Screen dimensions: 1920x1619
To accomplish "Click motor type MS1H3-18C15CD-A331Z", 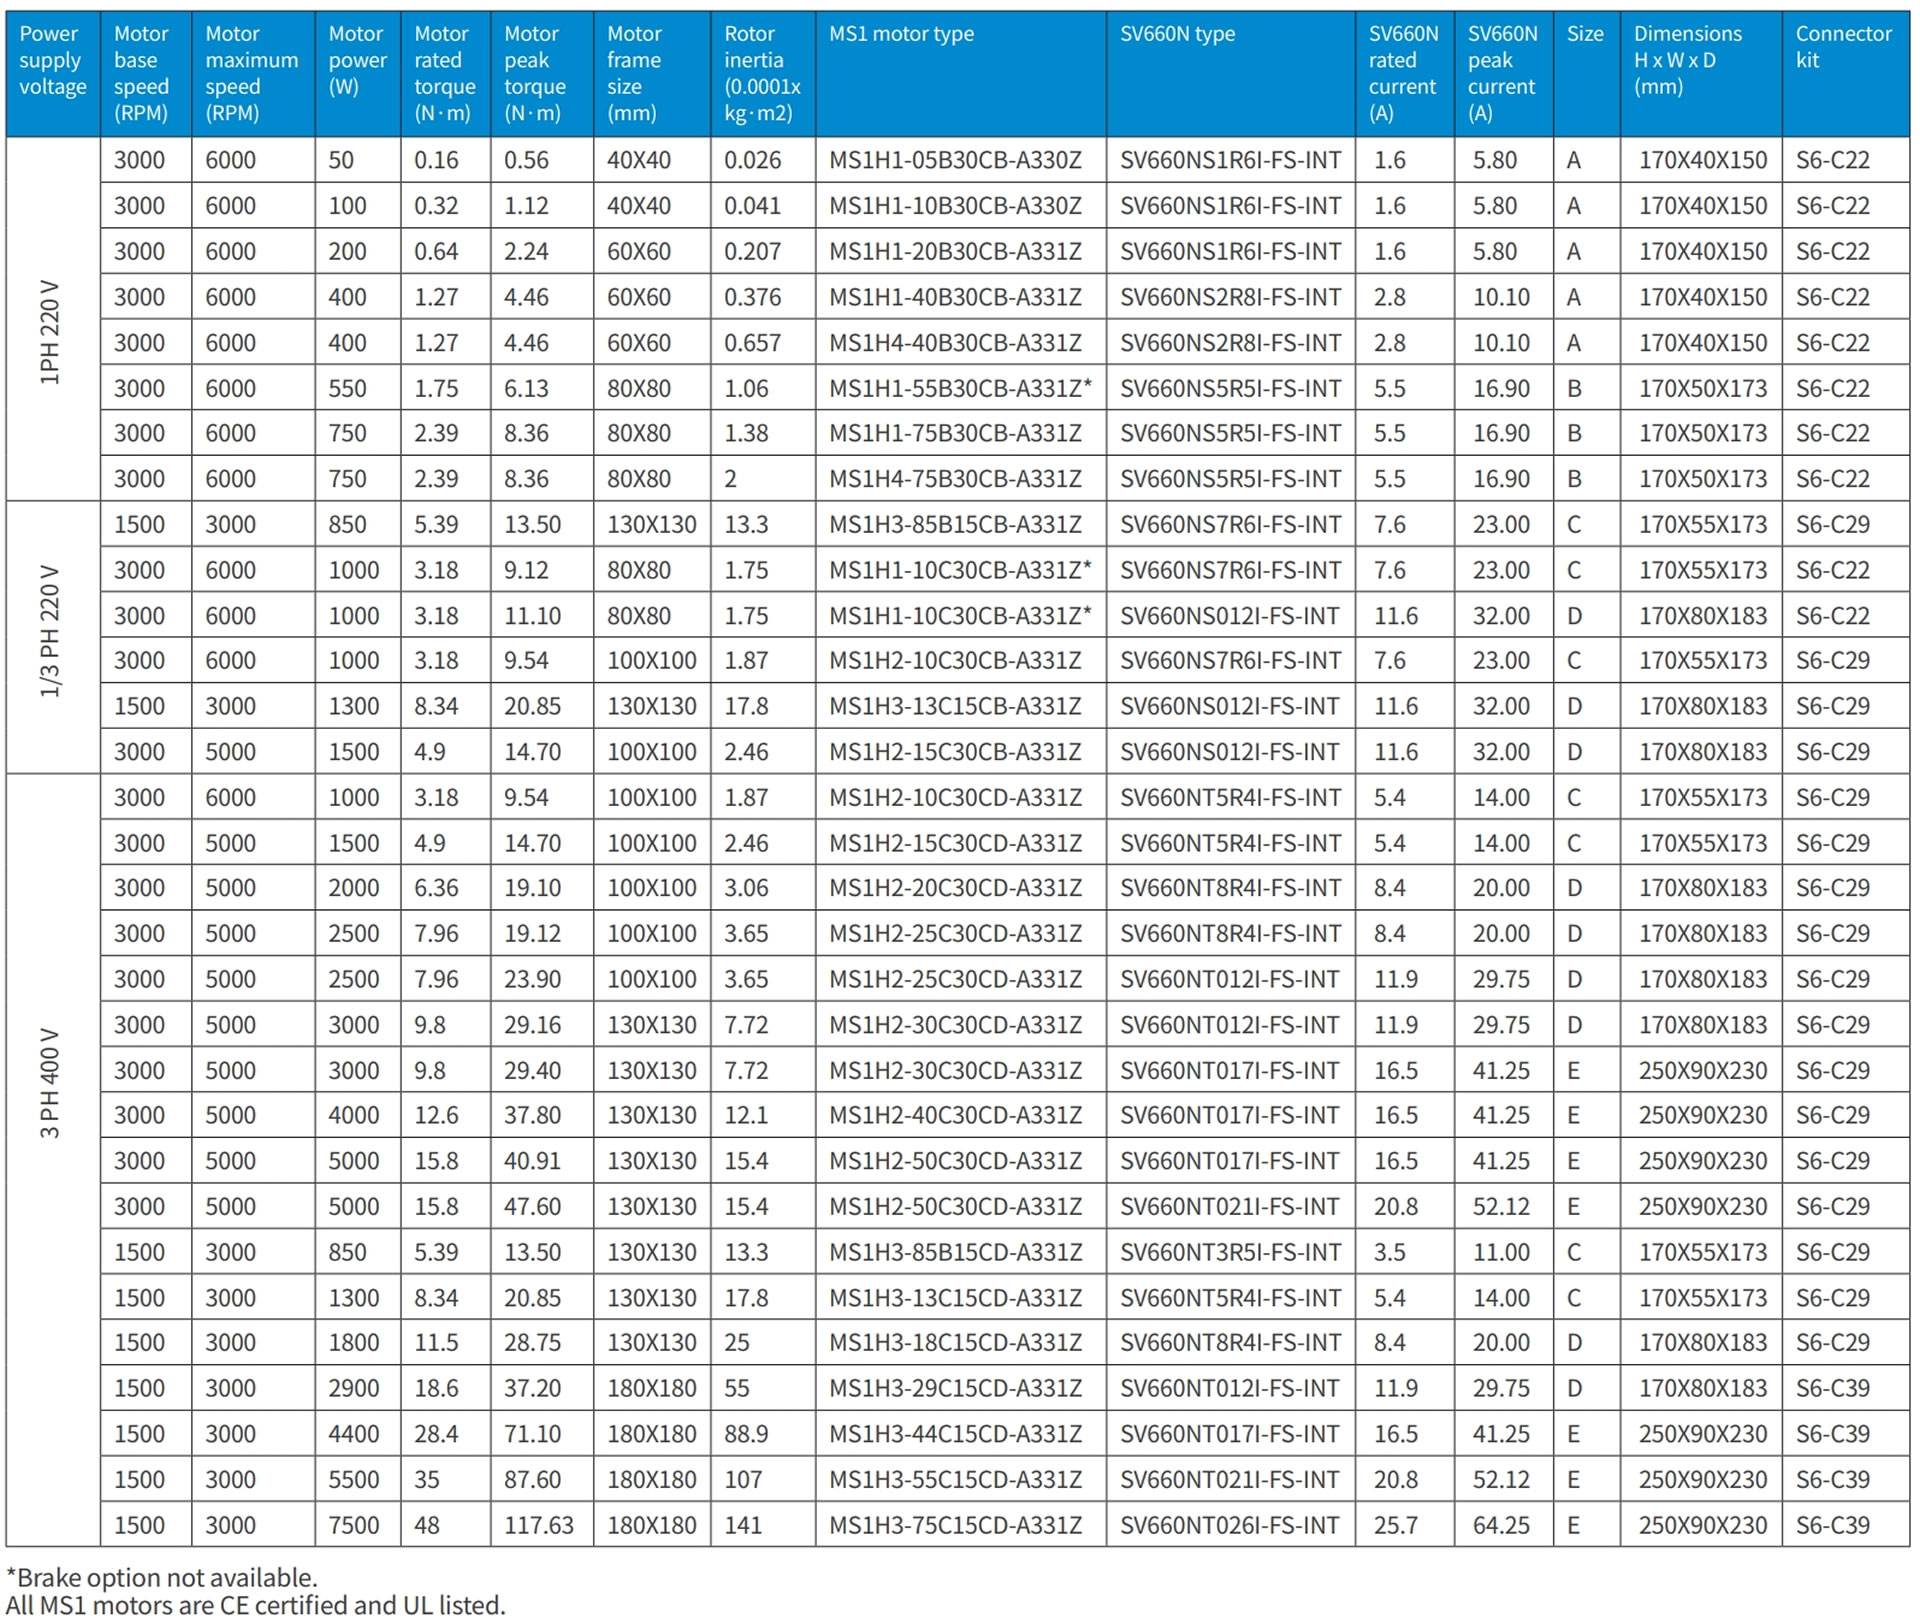I will [955, 1343].
